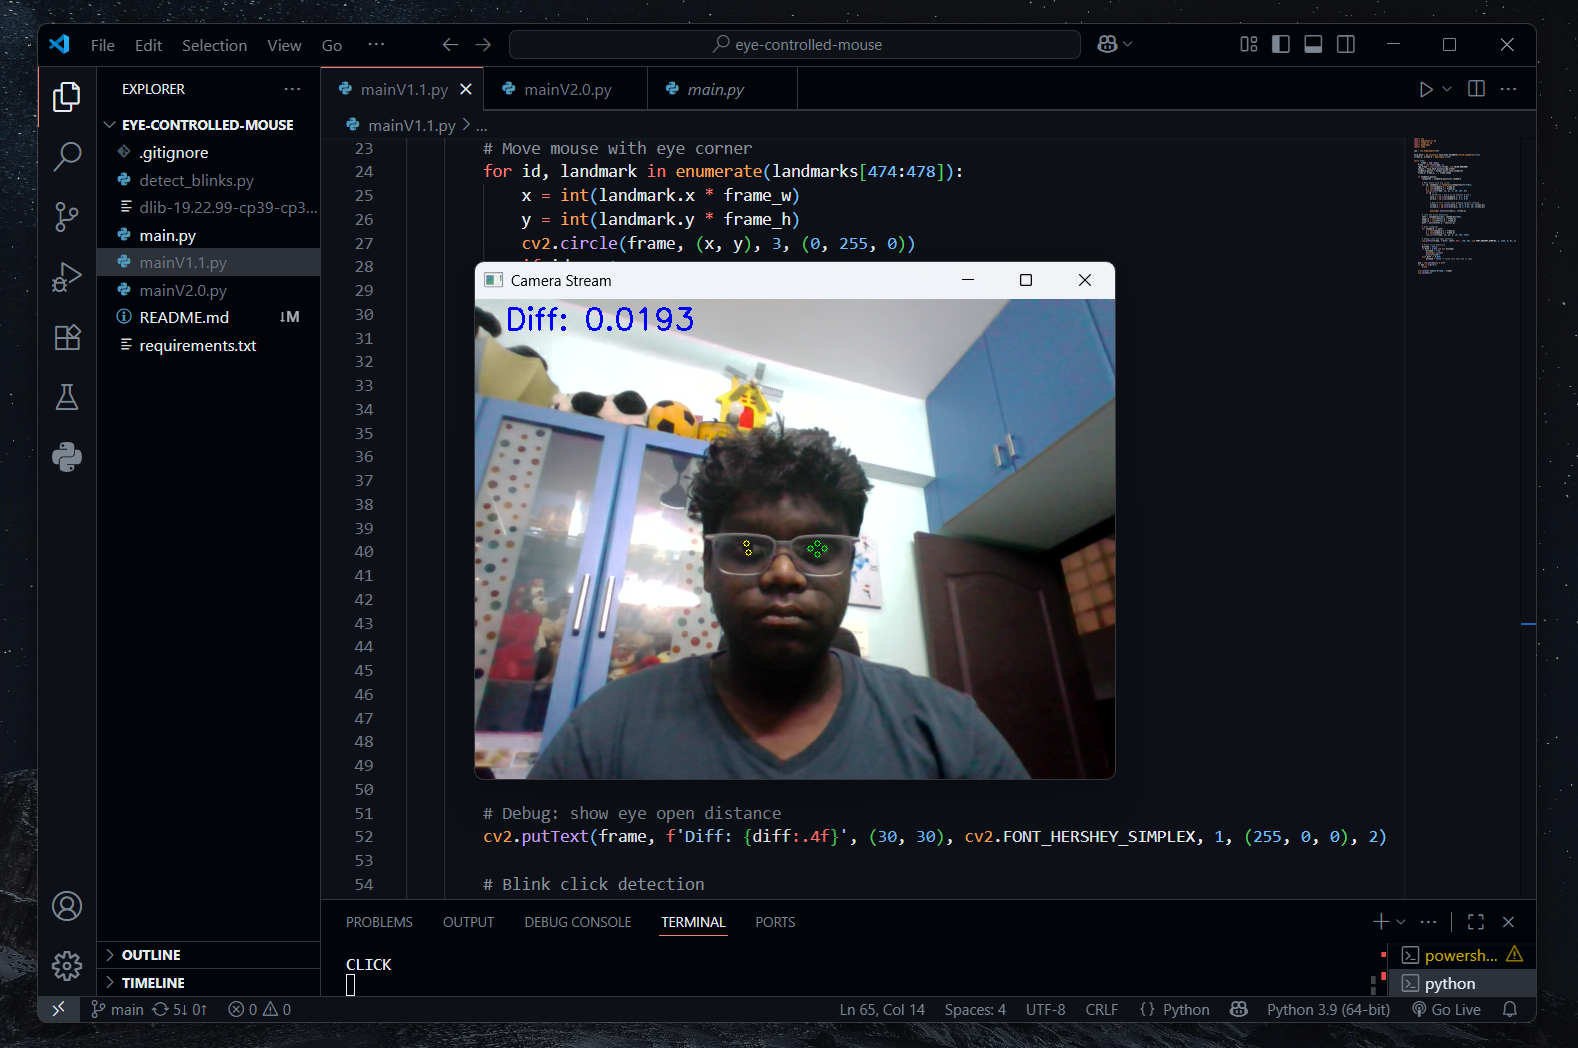The image size is (1578, 1048).
Task: Toggle the bottom panel visibility
Action: pos(1314,44)
